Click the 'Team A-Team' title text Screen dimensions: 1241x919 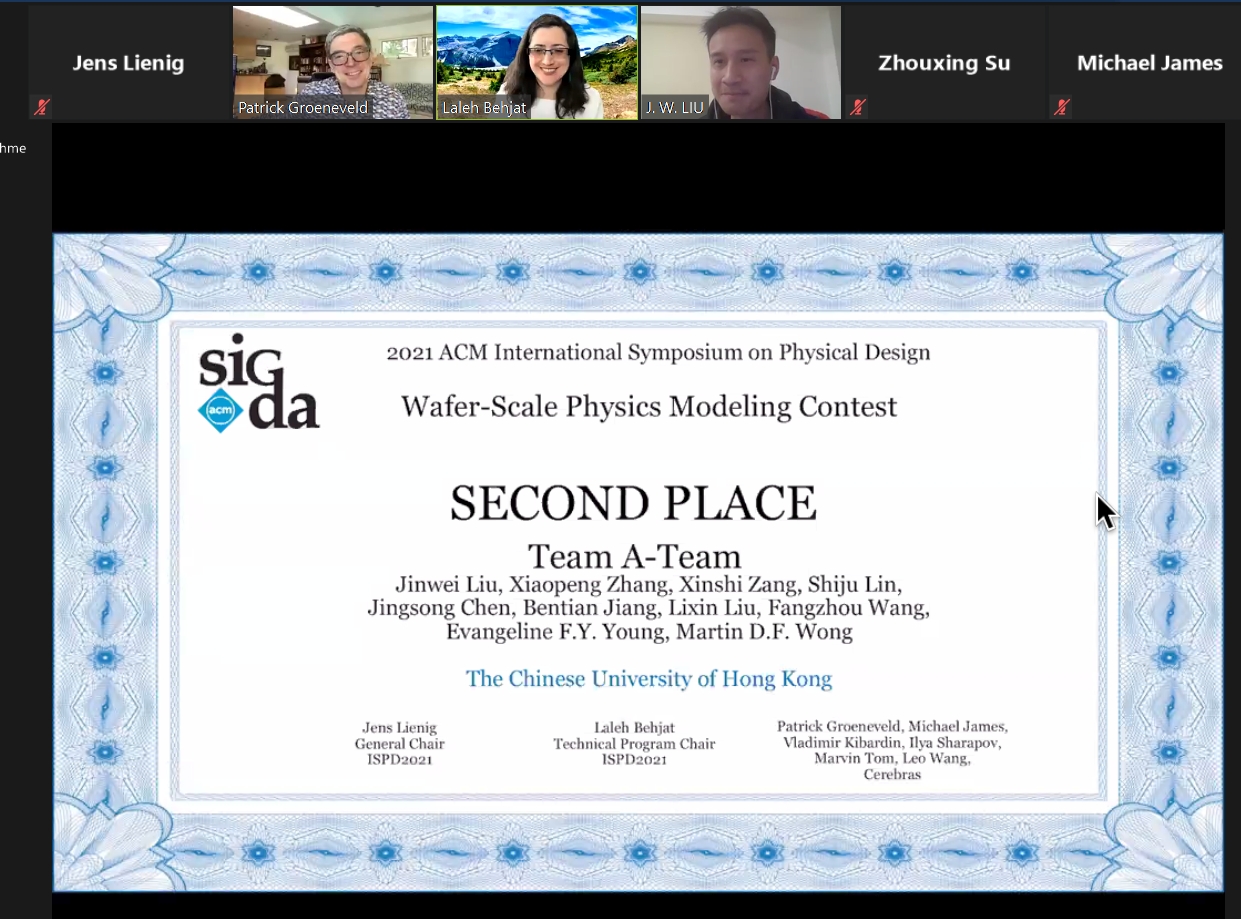tap(634, 556)
